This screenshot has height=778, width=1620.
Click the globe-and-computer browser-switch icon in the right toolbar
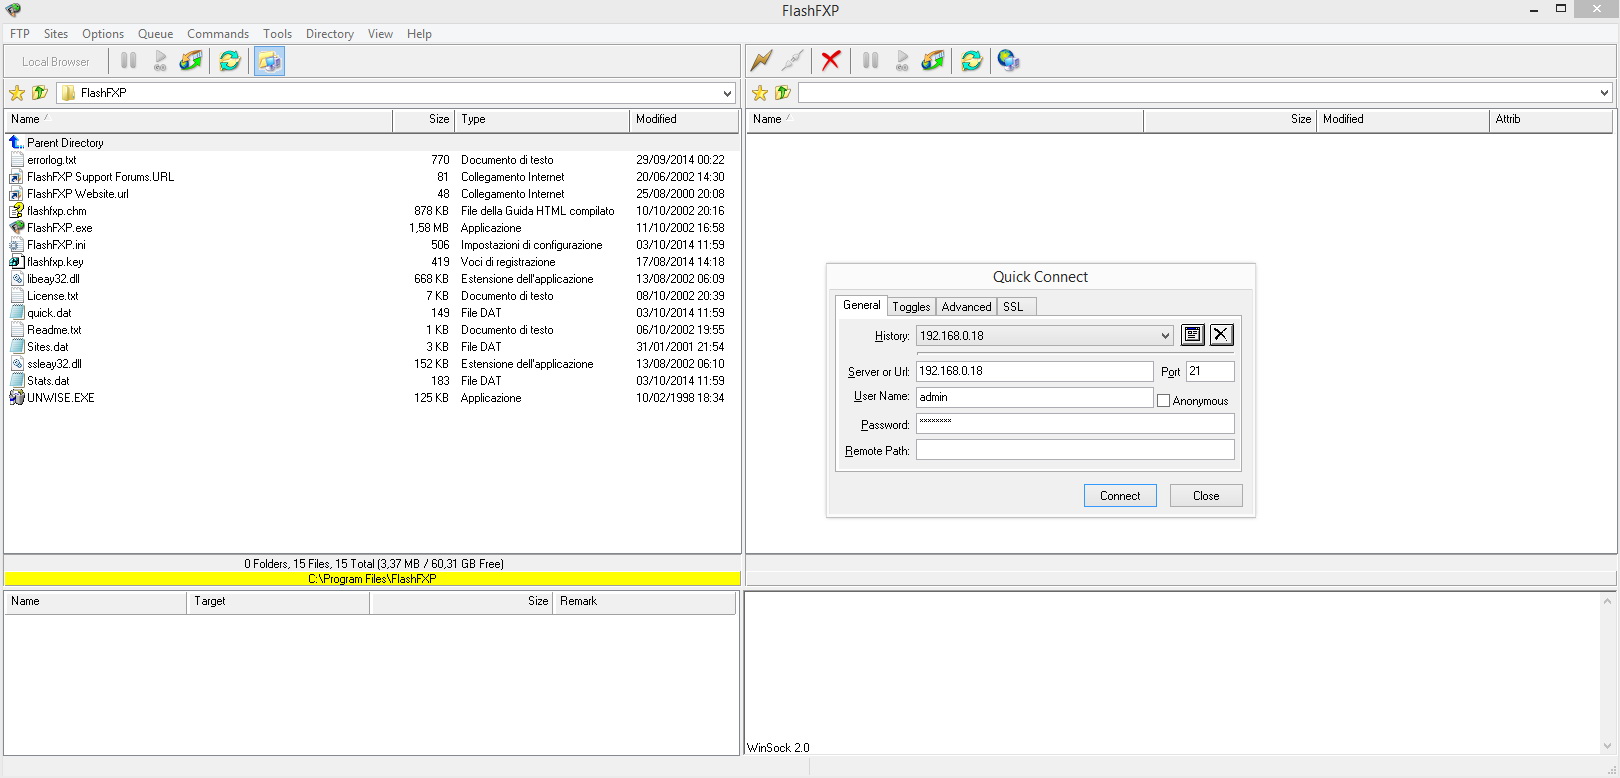pos(1009,61)
